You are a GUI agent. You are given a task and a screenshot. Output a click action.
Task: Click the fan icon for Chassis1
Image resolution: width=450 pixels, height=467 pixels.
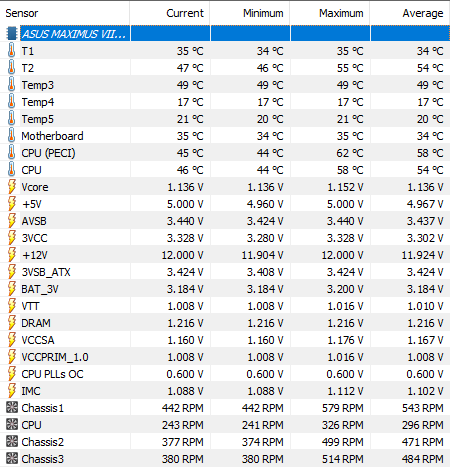point(12,407)
